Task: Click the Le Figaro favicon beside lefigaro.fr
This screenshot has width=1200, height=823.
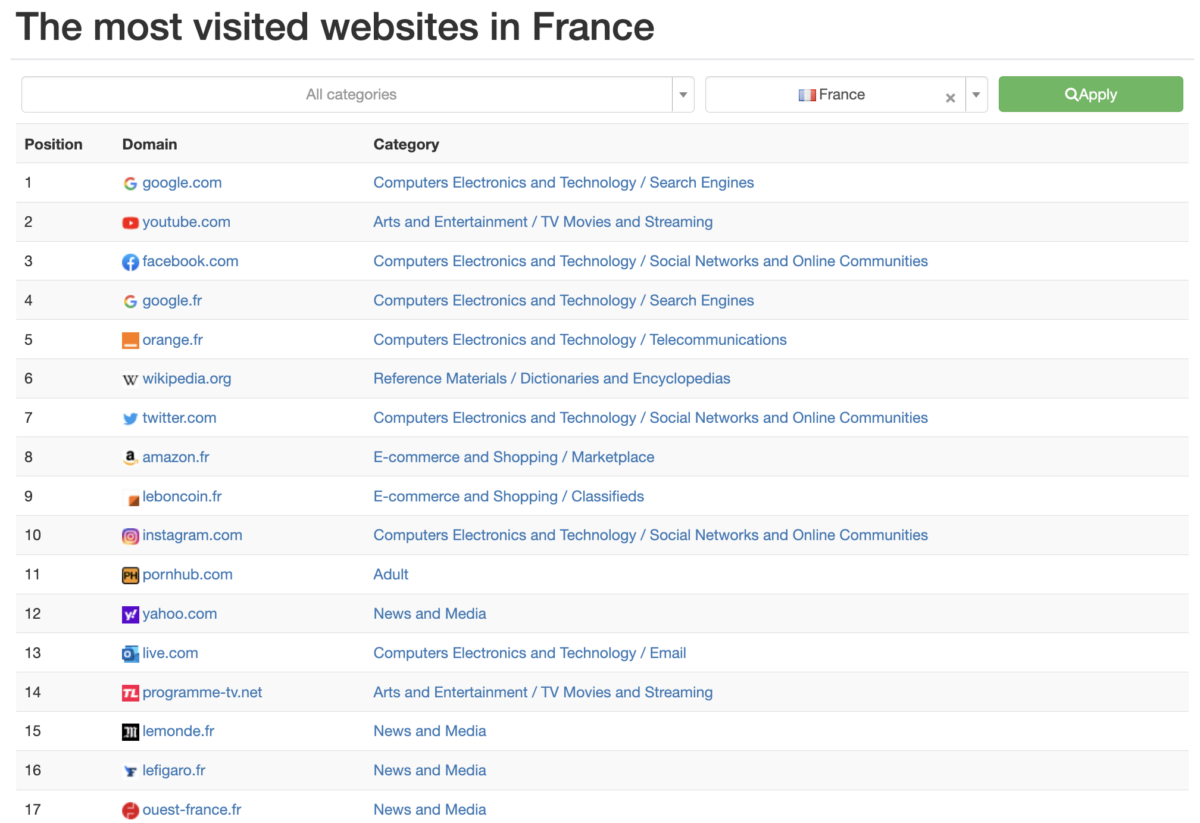Action: pos(130,771)
